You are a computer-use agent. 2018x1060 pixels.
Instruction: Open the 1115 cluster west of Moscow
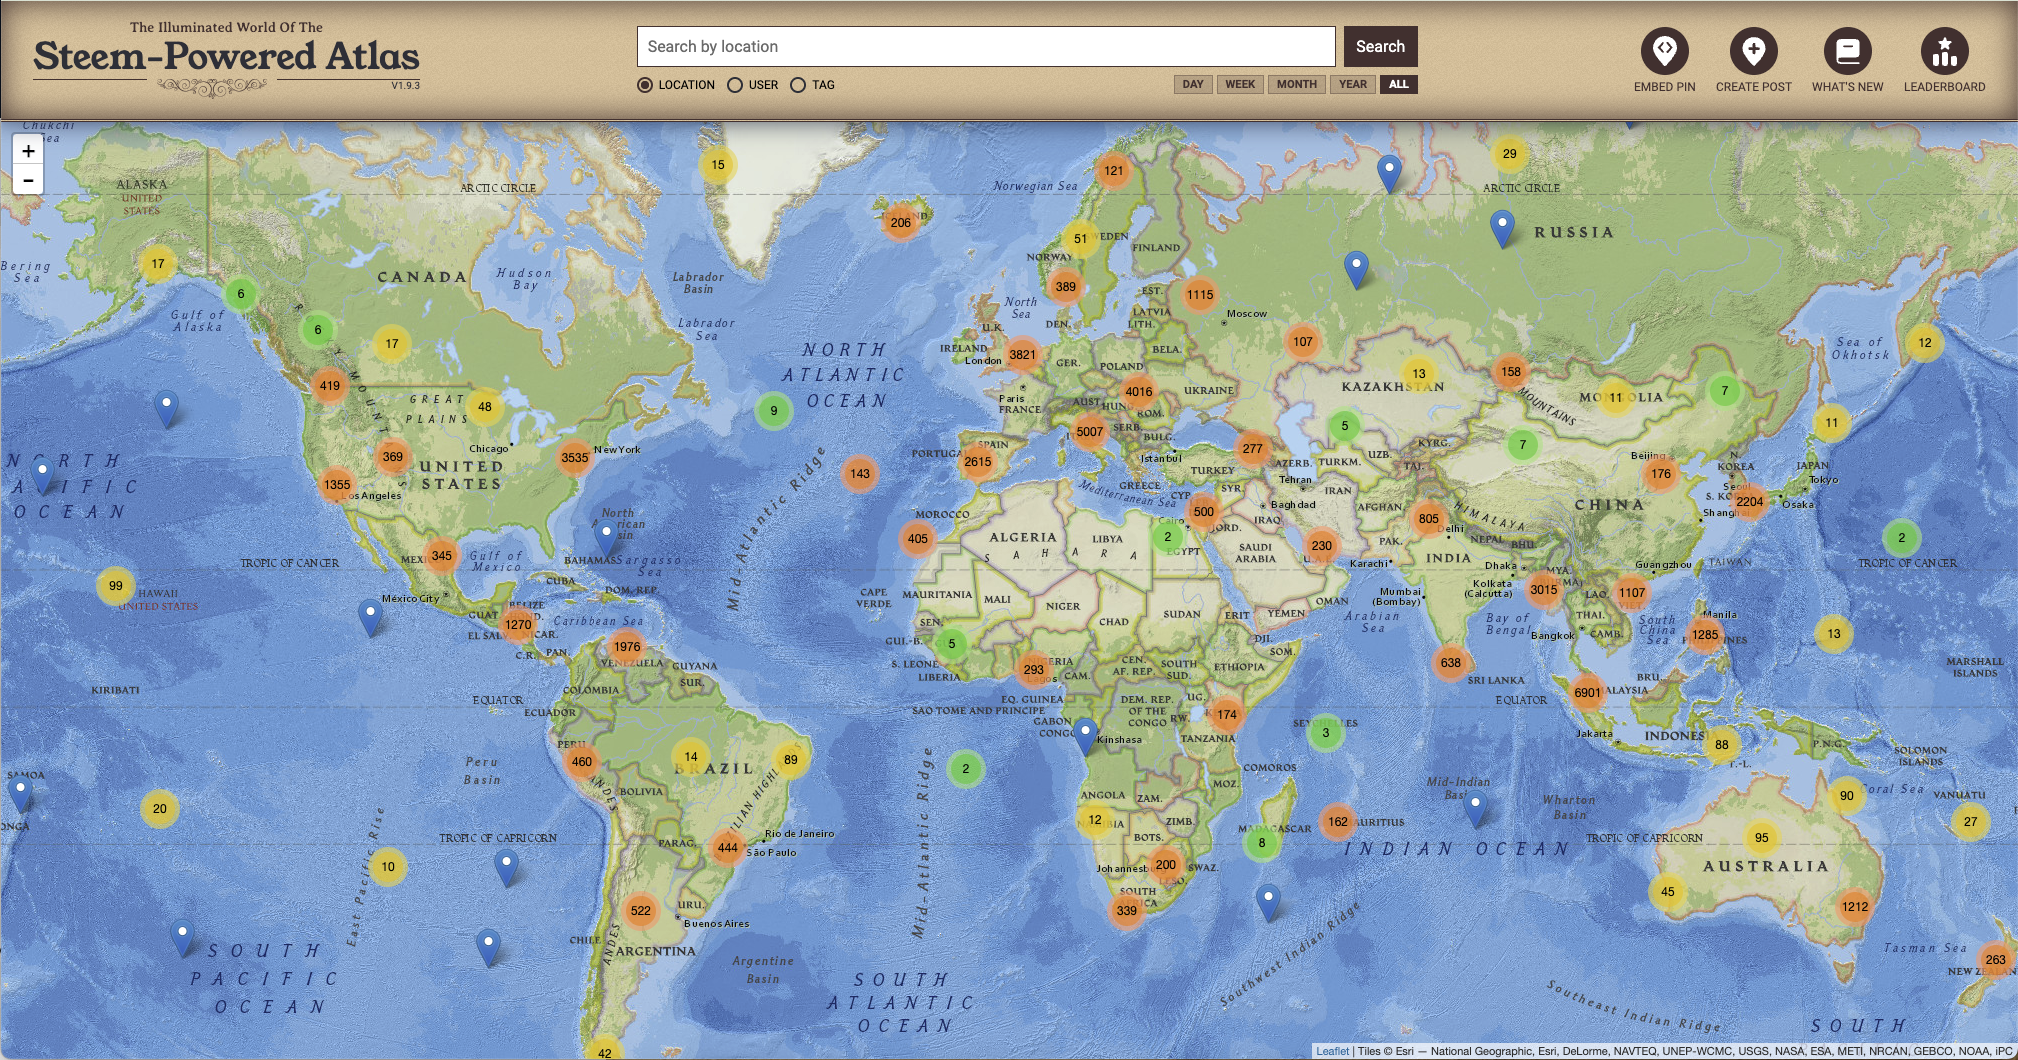(x=1200, y=294)
